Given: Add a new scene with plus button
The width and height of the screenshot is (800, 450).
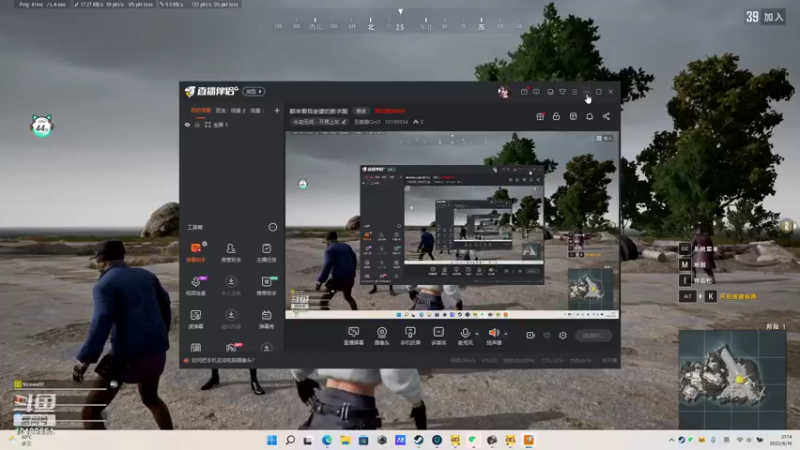Looking at the screenshot, I should click(277, 110).
